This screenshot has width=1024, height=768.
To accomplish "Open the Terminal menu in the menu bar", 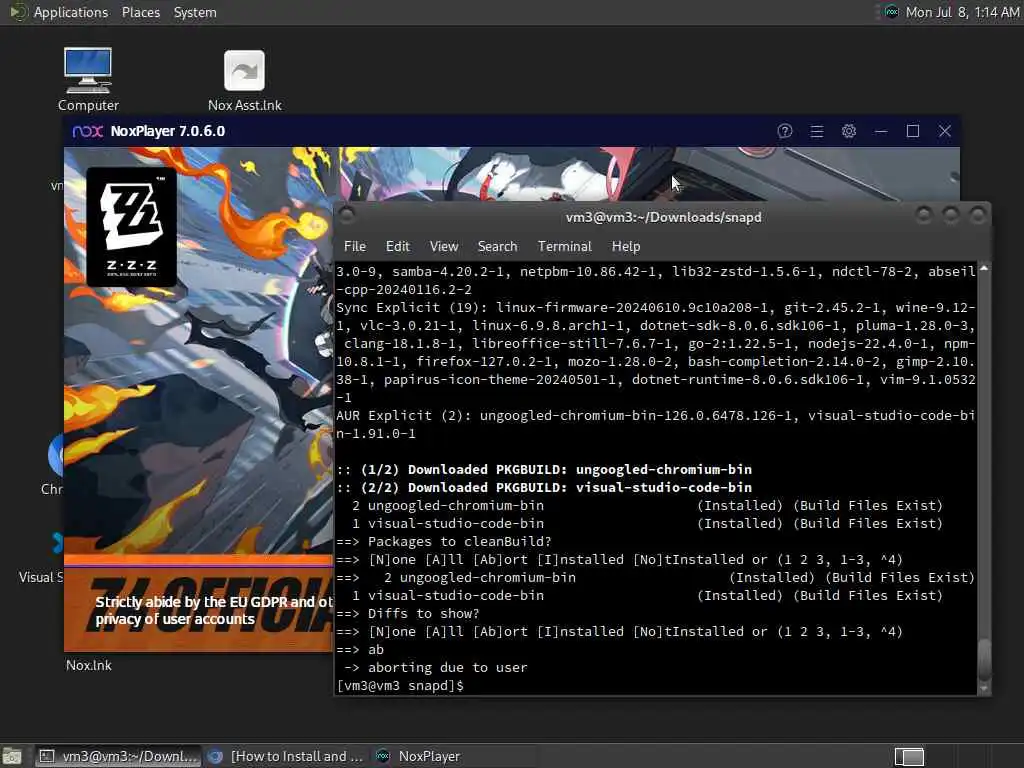I will (x=565, y=246).
